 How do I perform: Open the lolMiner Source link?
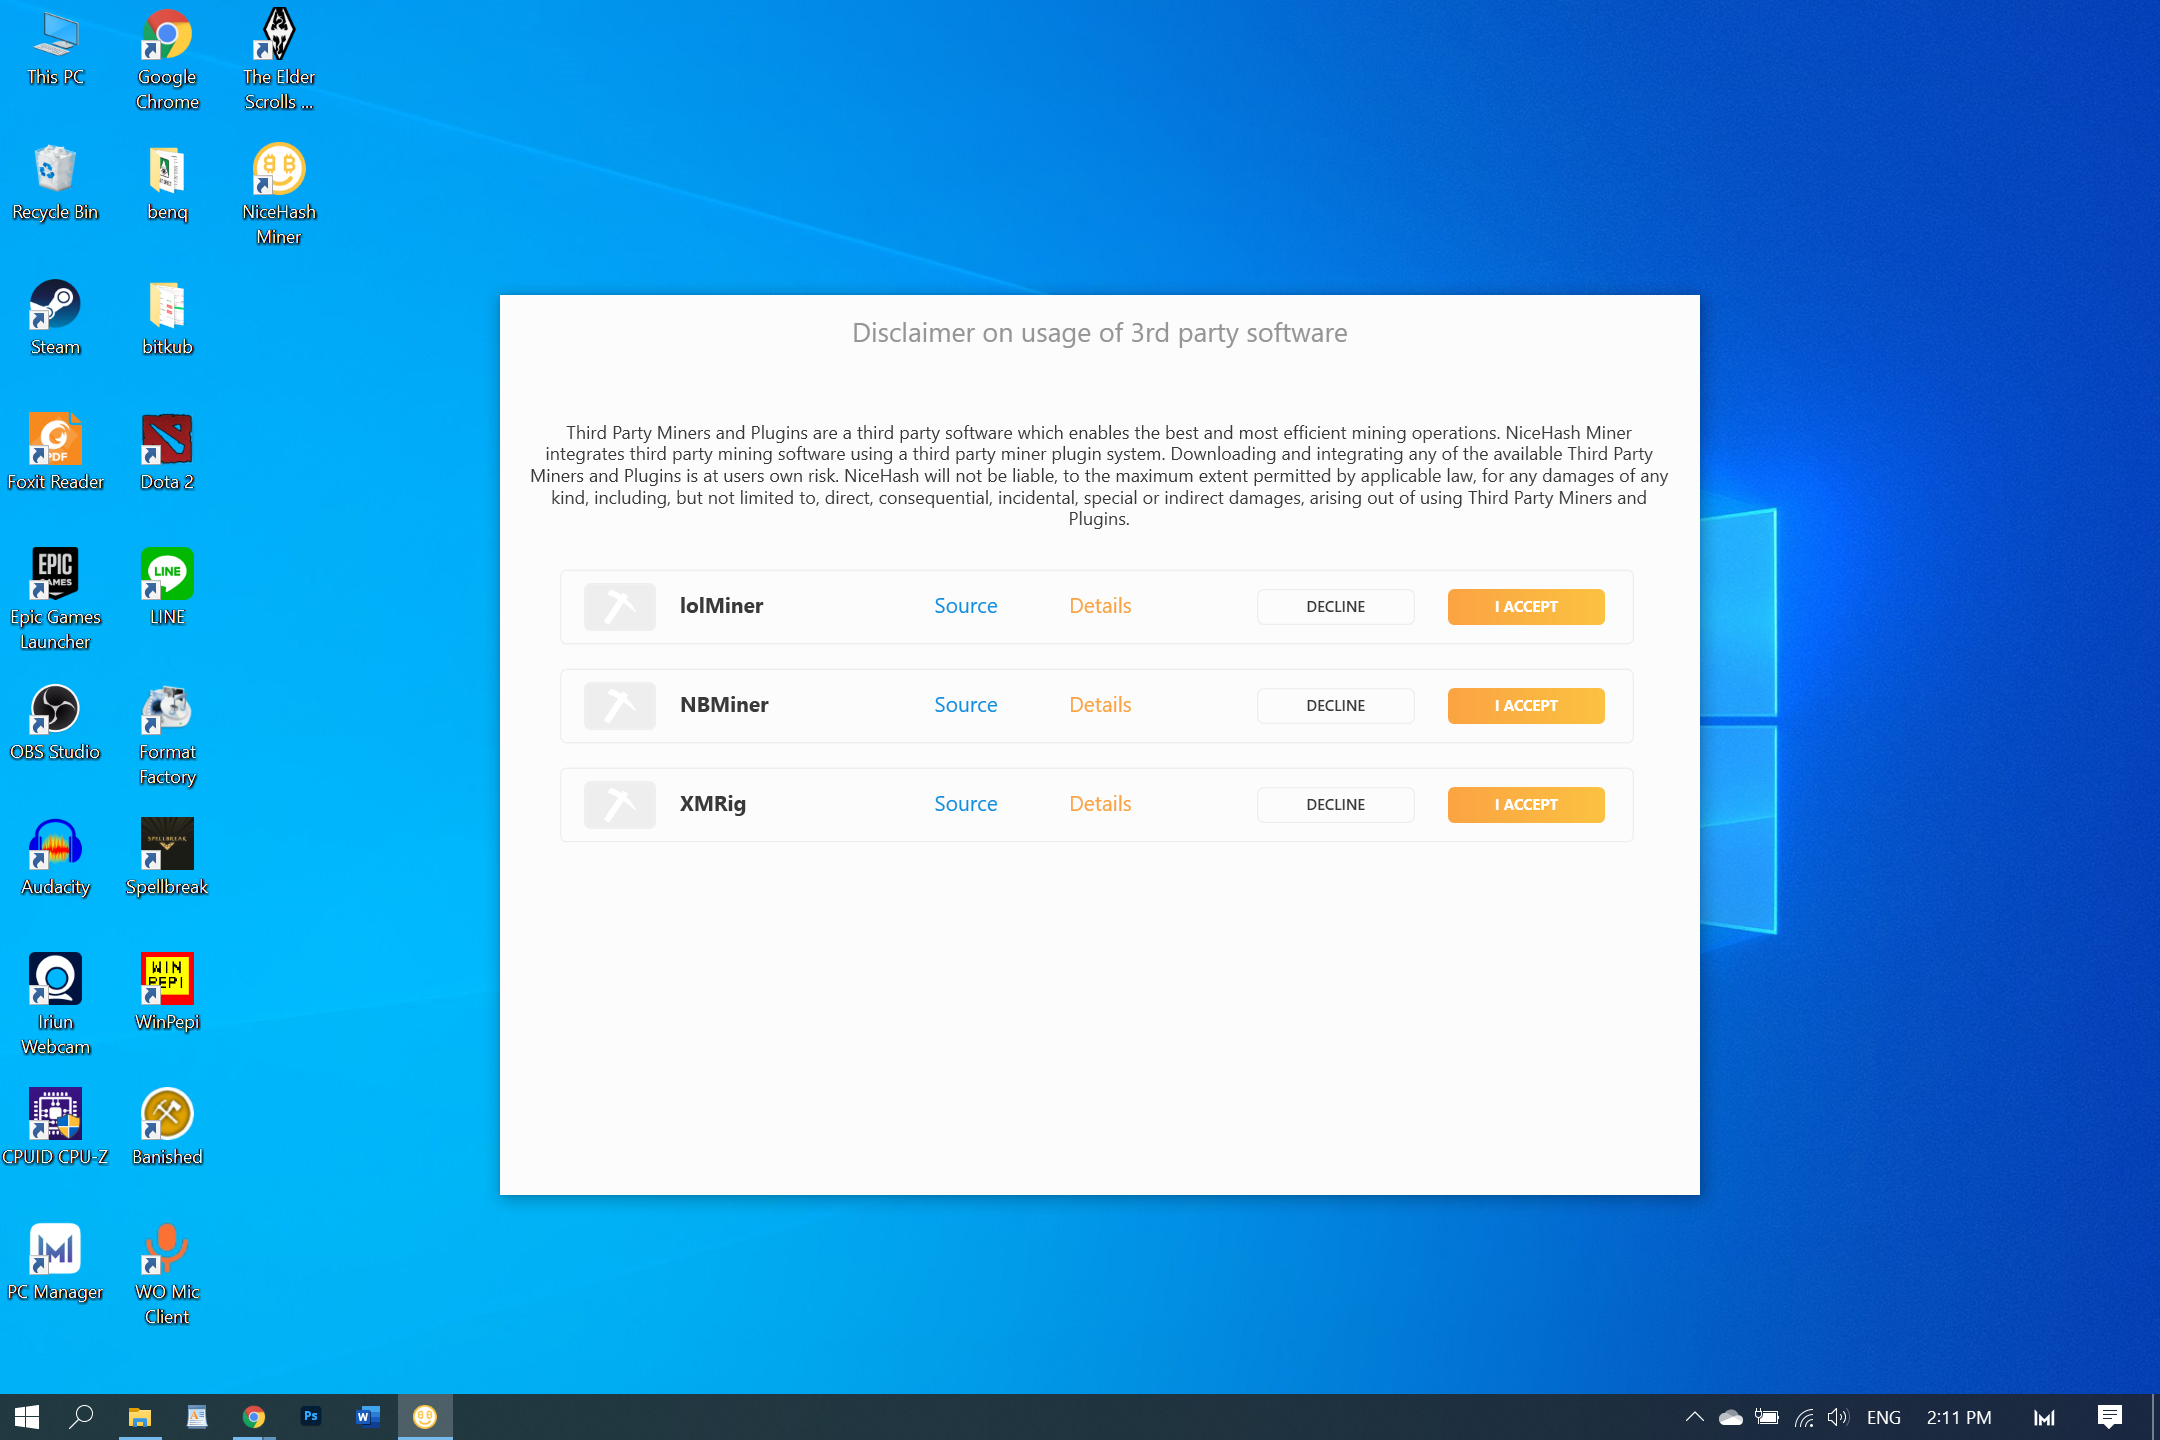[965, 606]
